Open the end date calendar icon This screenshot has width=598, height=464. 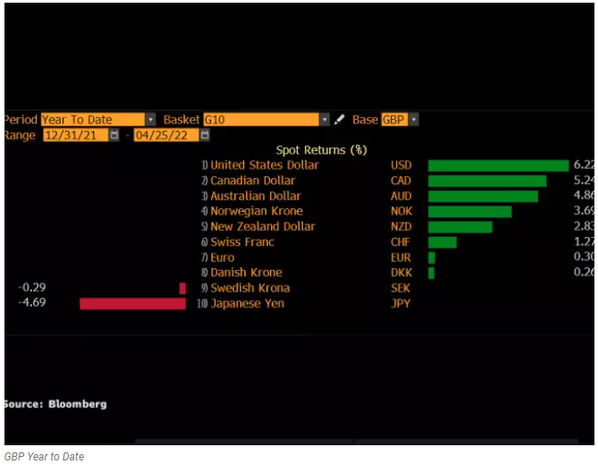(x=205, y=135)
